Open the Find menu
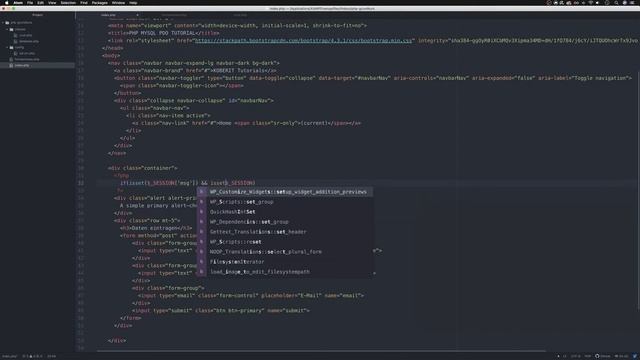Image resolution: width=640 pixels, height=360 pixels. [84, 2]
